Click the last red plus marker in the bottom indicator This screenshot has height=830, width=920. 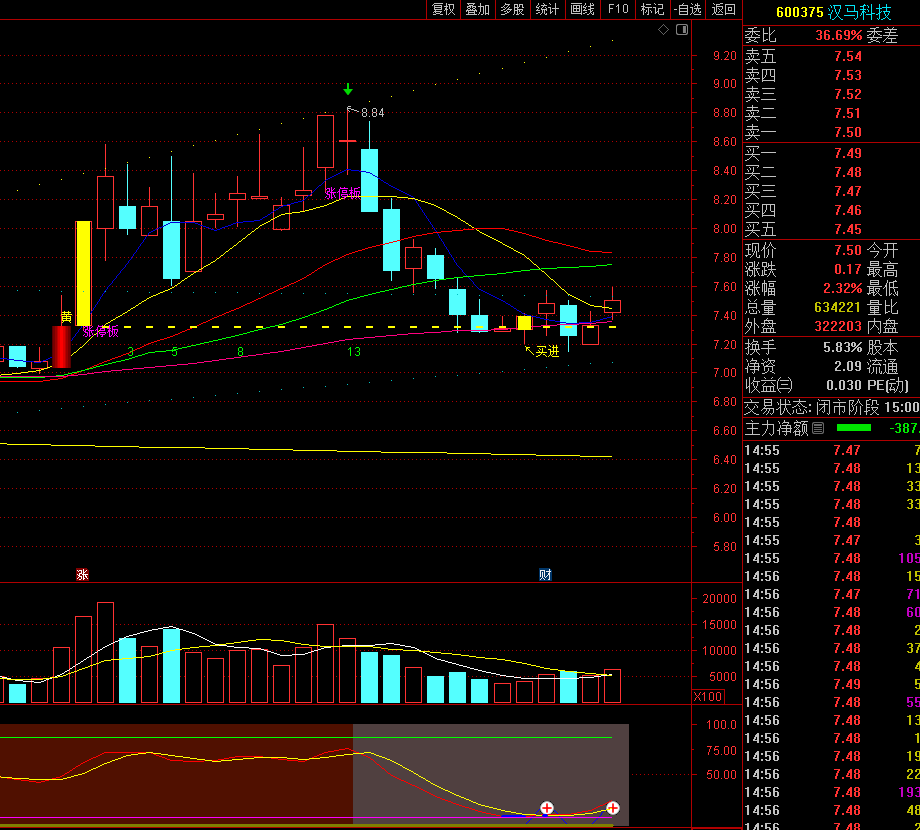coord(612,808)
